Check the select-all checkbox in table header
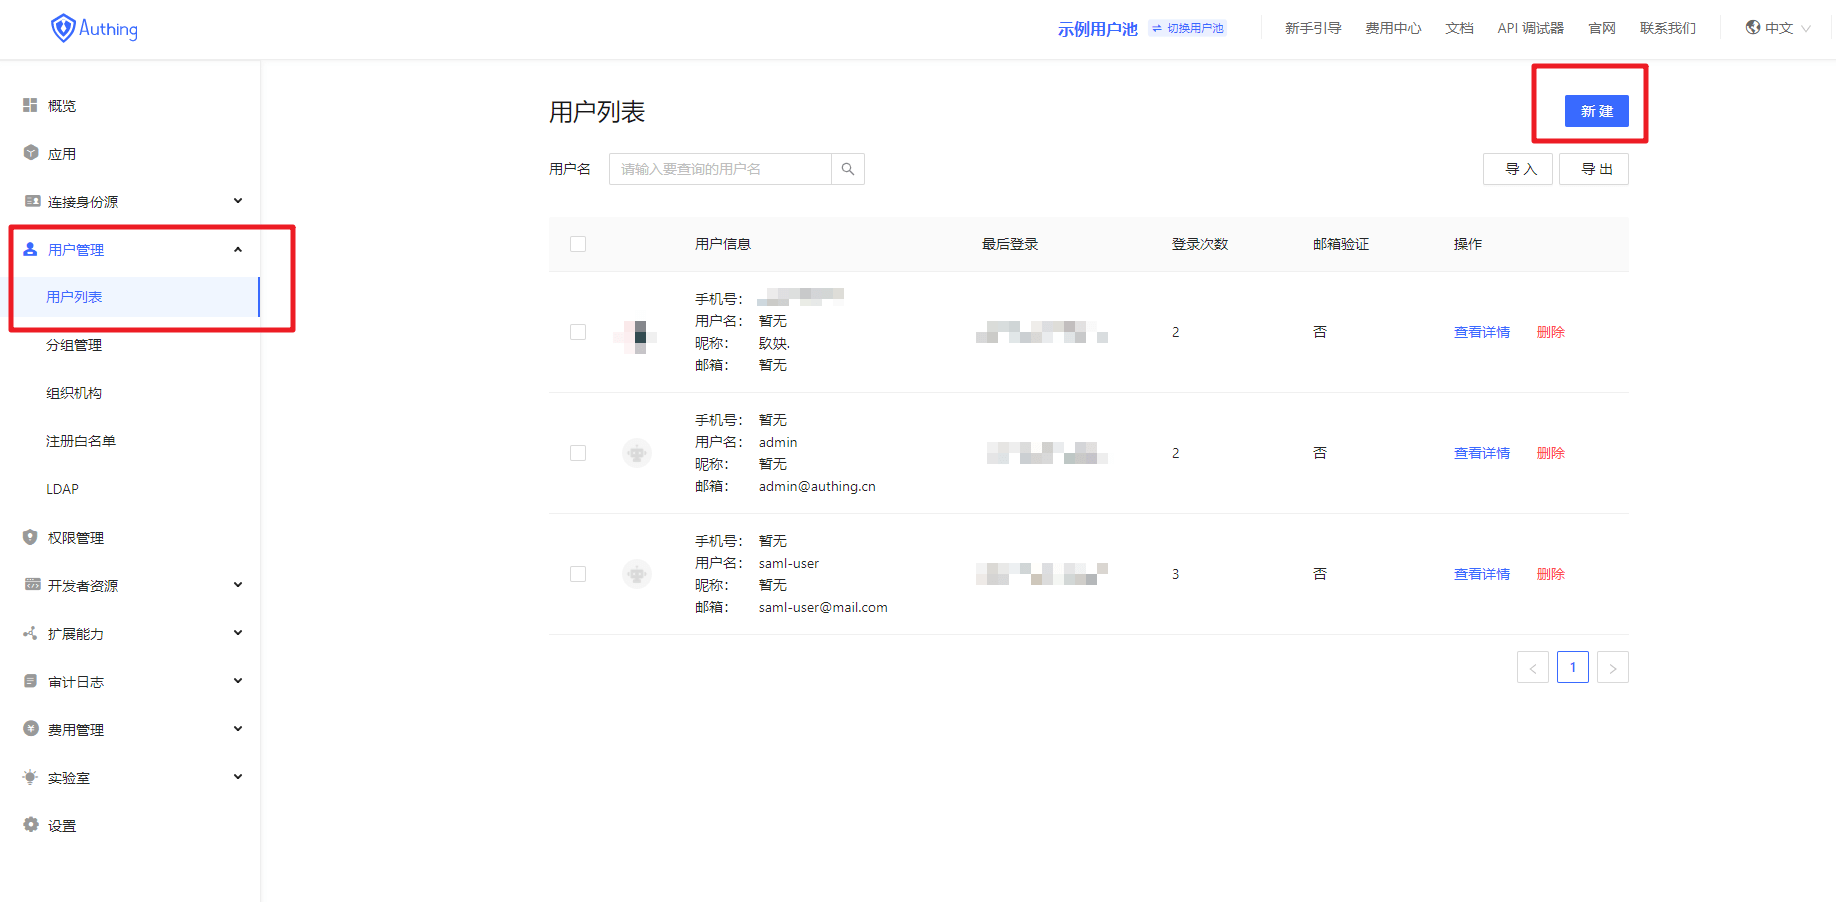Viewport: 1836px width, 902px height. click(x=577, y=243)
